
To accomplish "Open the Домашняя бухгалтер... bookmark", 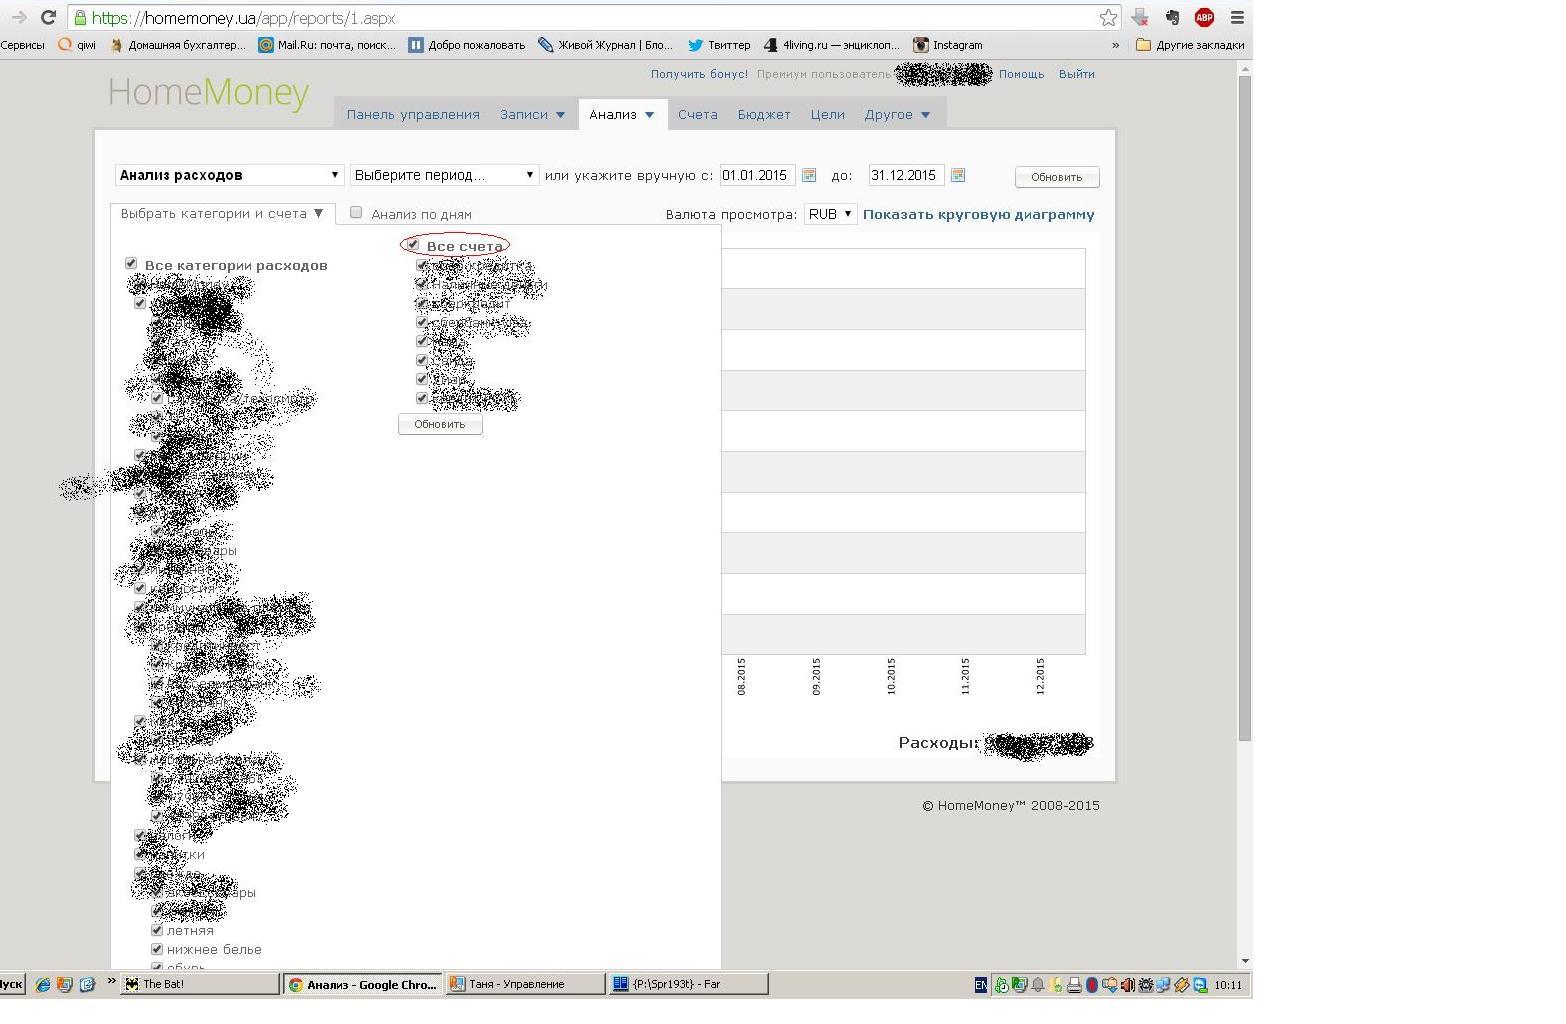I will pyautogui.click(x=177, y=45).
